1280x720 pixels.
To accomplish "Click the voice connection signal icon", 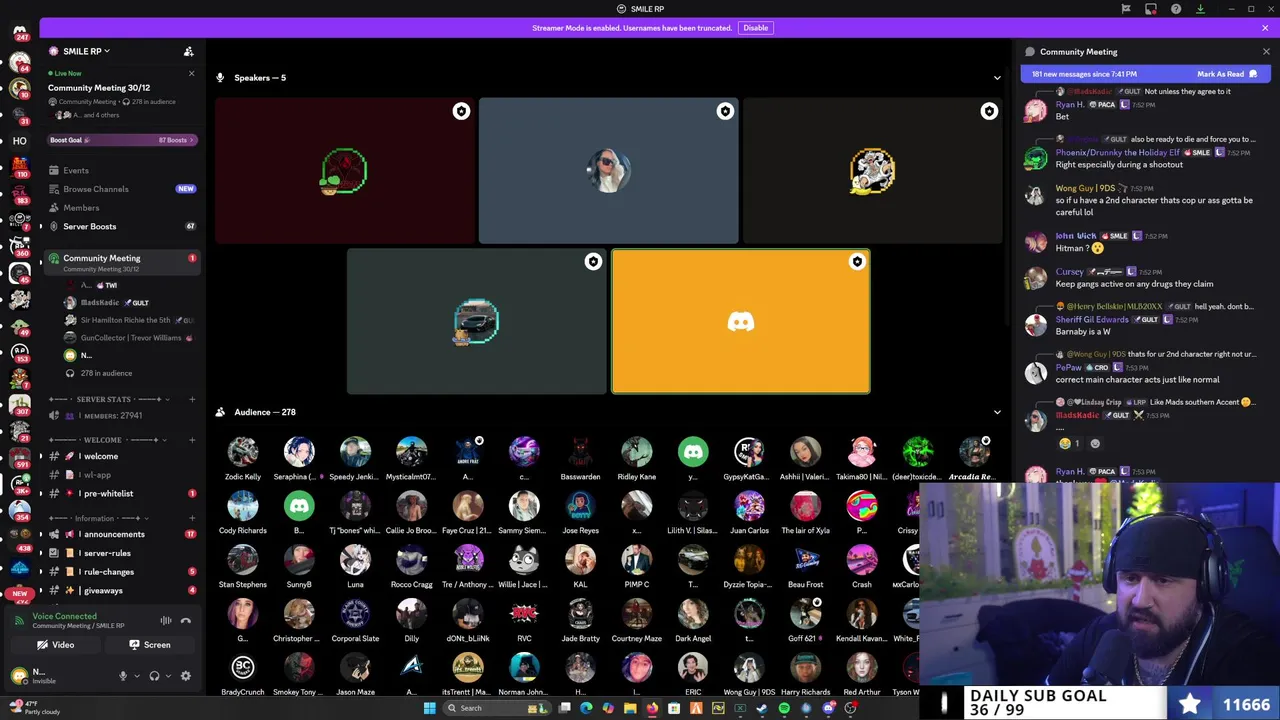I will (21, 621).
